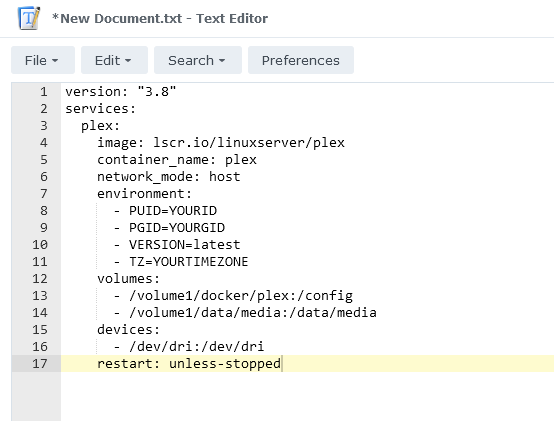Screen dimensions: 554x421
Task: Open the Preferences button
Action: [x=301, y=60]
